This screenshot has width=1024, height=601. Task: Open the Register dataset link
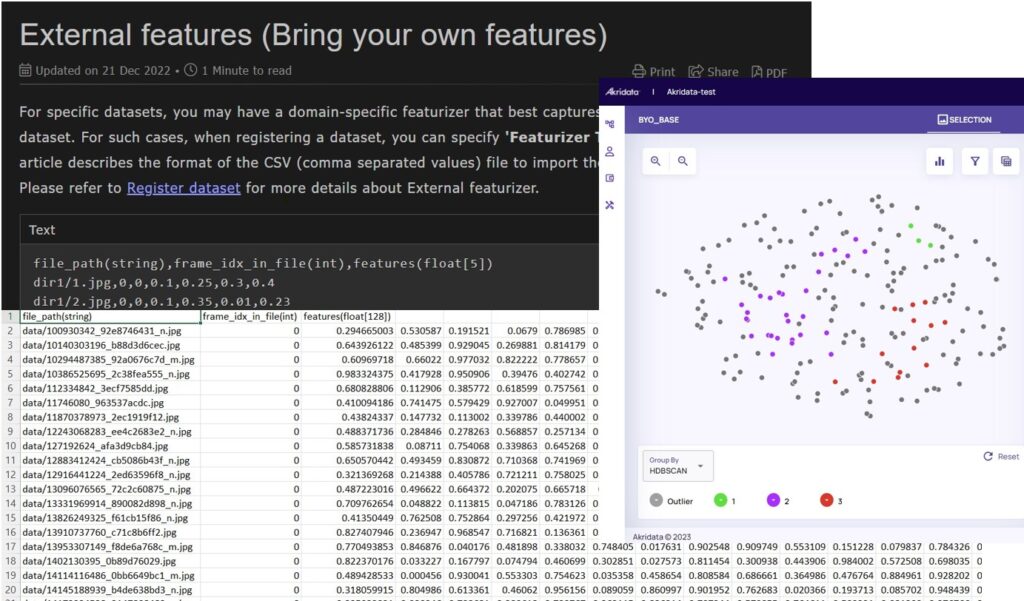184,187
